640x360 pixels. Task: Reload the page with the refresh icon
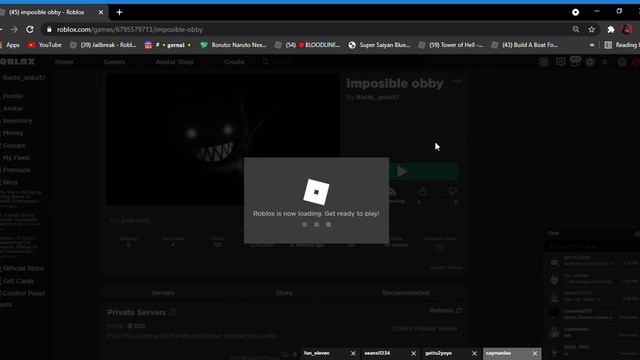pyautogui.click(x=30, y=29)
